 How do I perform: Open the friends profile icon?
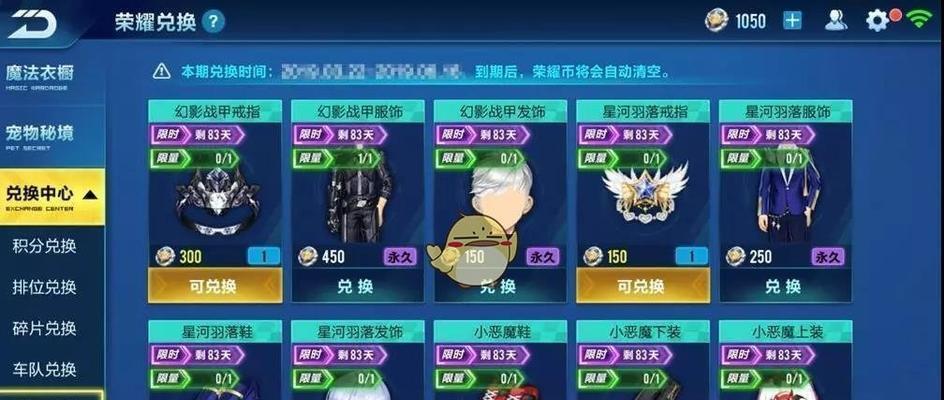(x=836, y=20)
